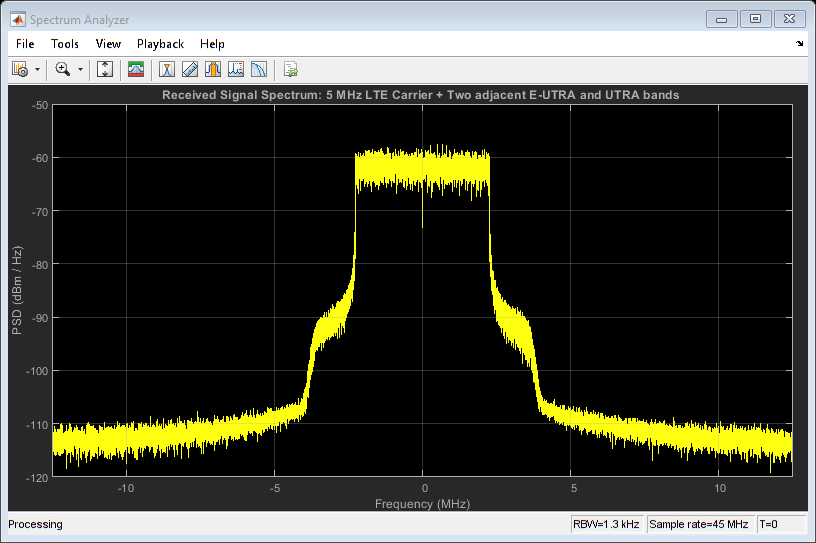Viewport: 816px width, 543px height.
Task: Click the Sample rate=45 MHz status field
Action: tap(698, 524)
